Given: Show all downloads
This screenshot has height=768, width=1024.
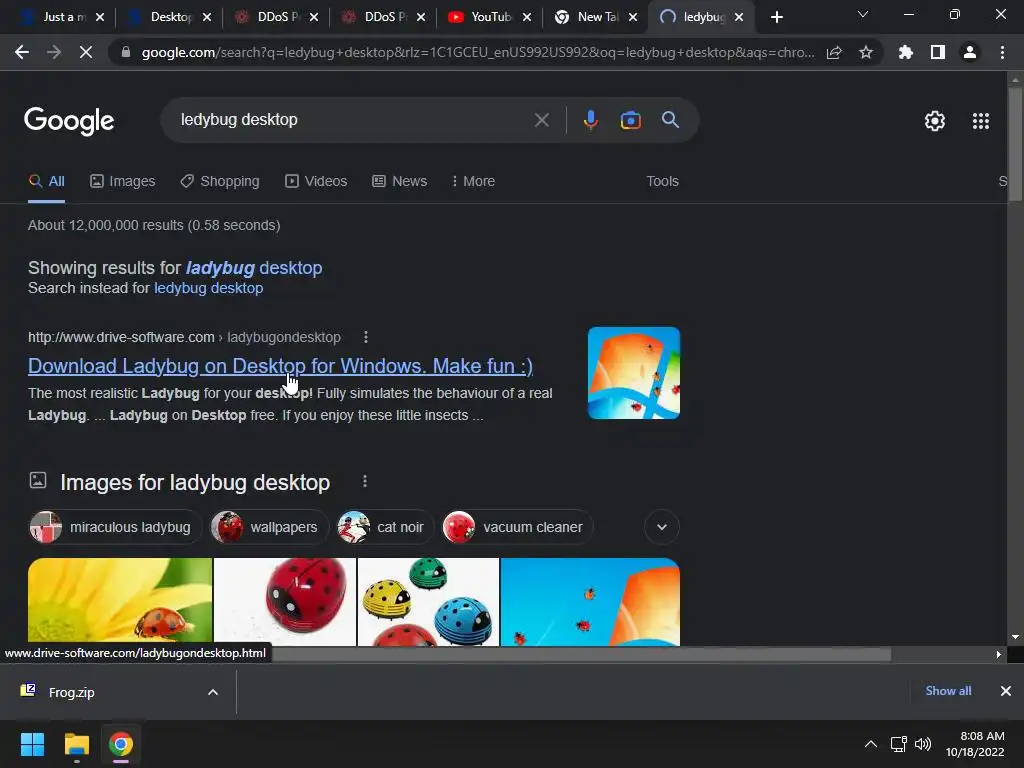Looking at the screenshot, I should click(x=948, y=691).
